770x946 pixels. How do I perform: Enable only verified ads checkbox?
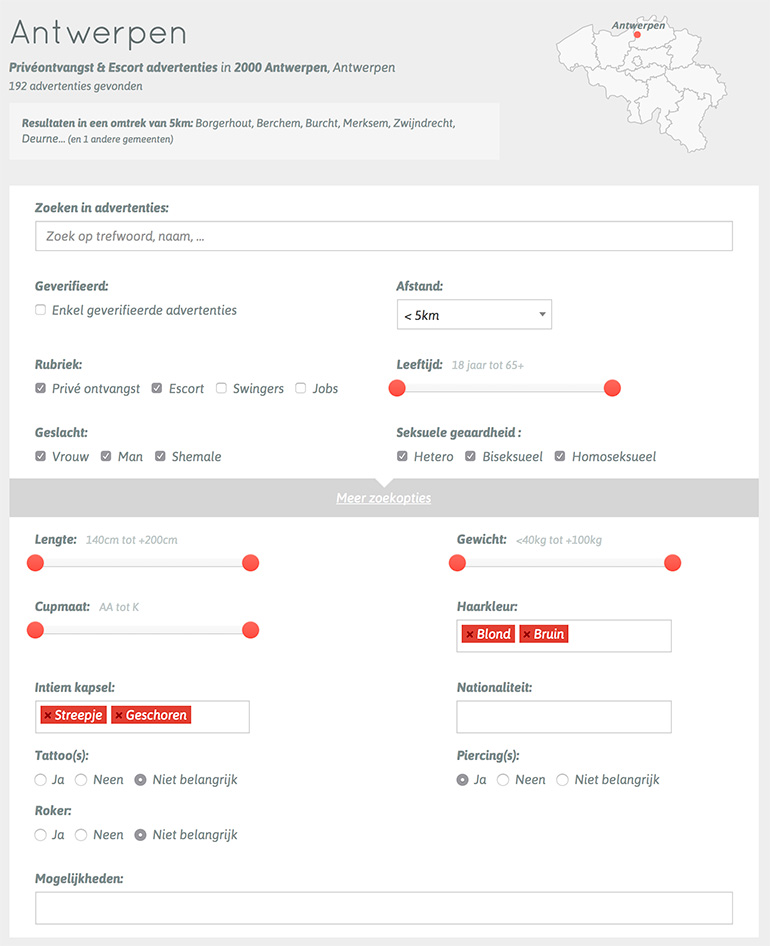pos(41,310)
